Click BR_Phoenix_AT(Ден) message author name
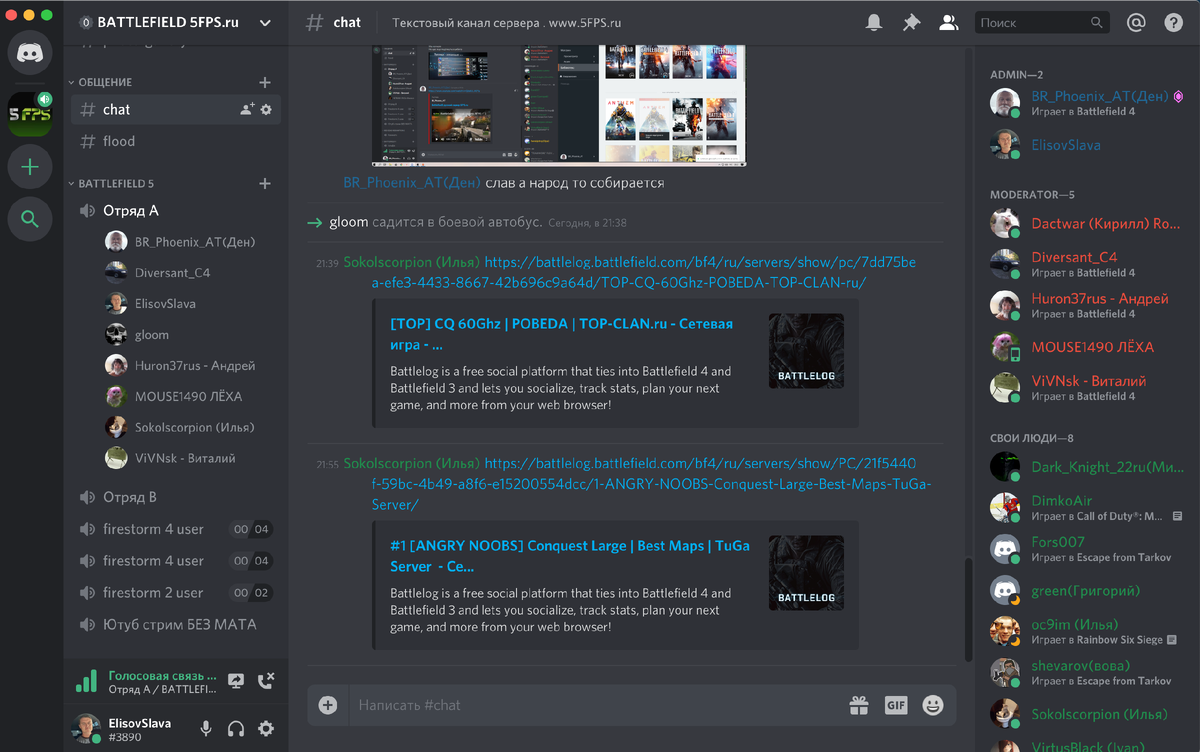The width and height of the screenshot is (1200, 752). pos(412,183)
